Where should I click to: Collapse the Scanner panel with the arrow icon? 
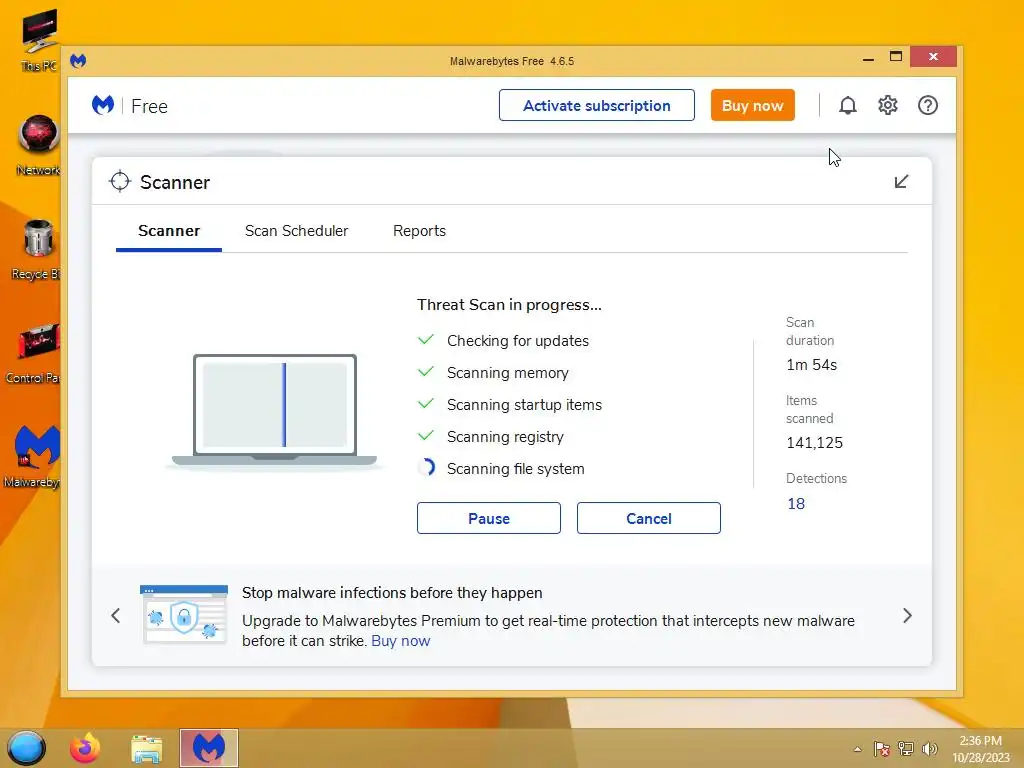tap(901, 182)
